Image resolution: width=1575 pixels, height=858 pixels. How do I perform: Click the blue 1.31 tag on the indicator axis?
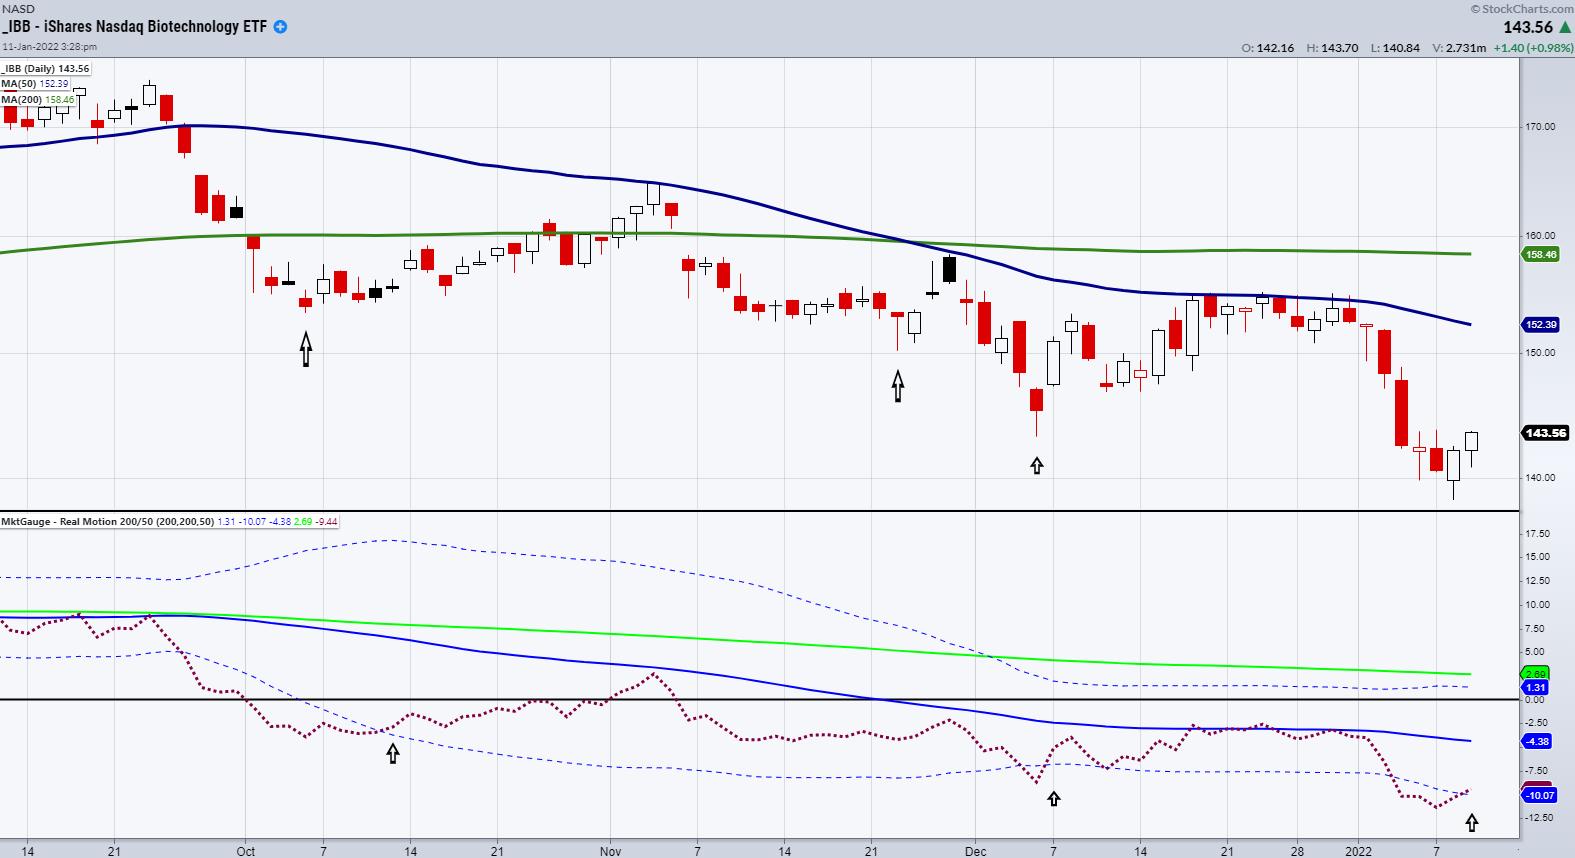click(x=1535, y=688)
